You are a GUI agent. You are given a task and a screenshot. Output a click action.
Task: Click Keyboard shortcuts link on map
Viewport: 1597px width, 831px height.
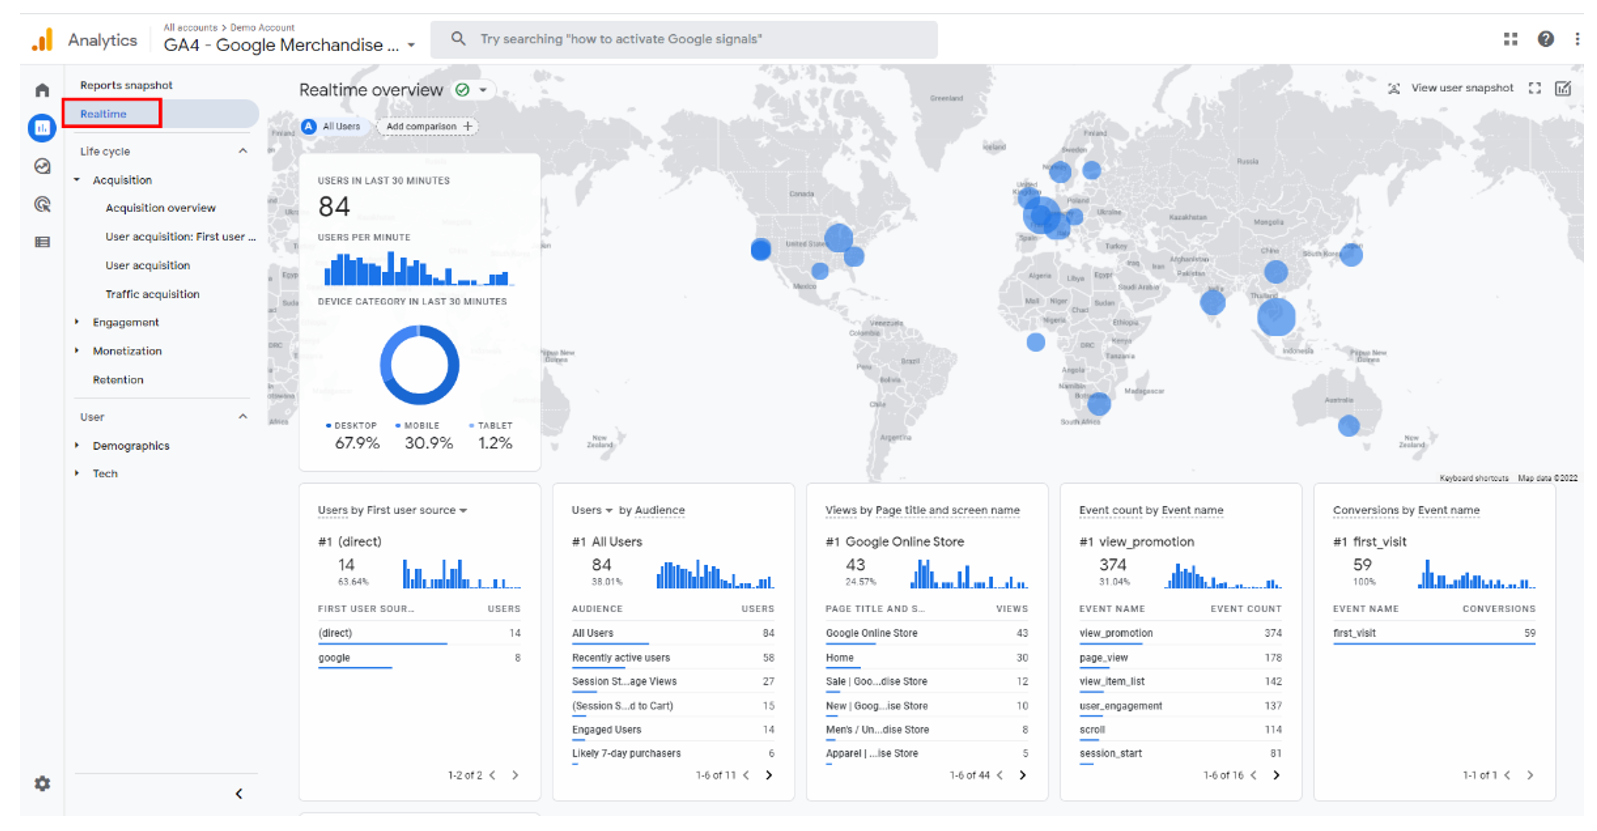point(1474,478)
